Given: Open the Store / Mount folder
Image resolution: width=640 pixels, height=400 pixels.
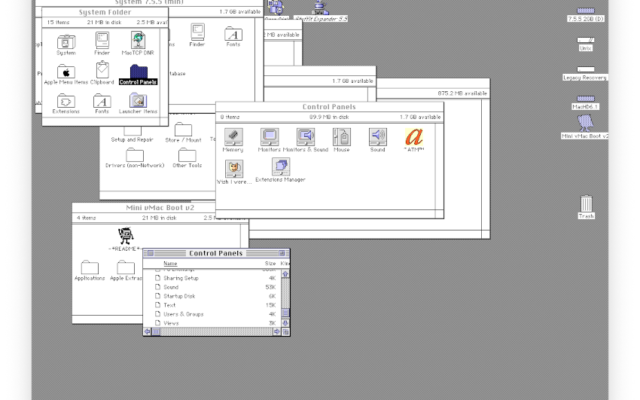Looking at the screenshot, I should pyautogui.click(x=183, y=129).
